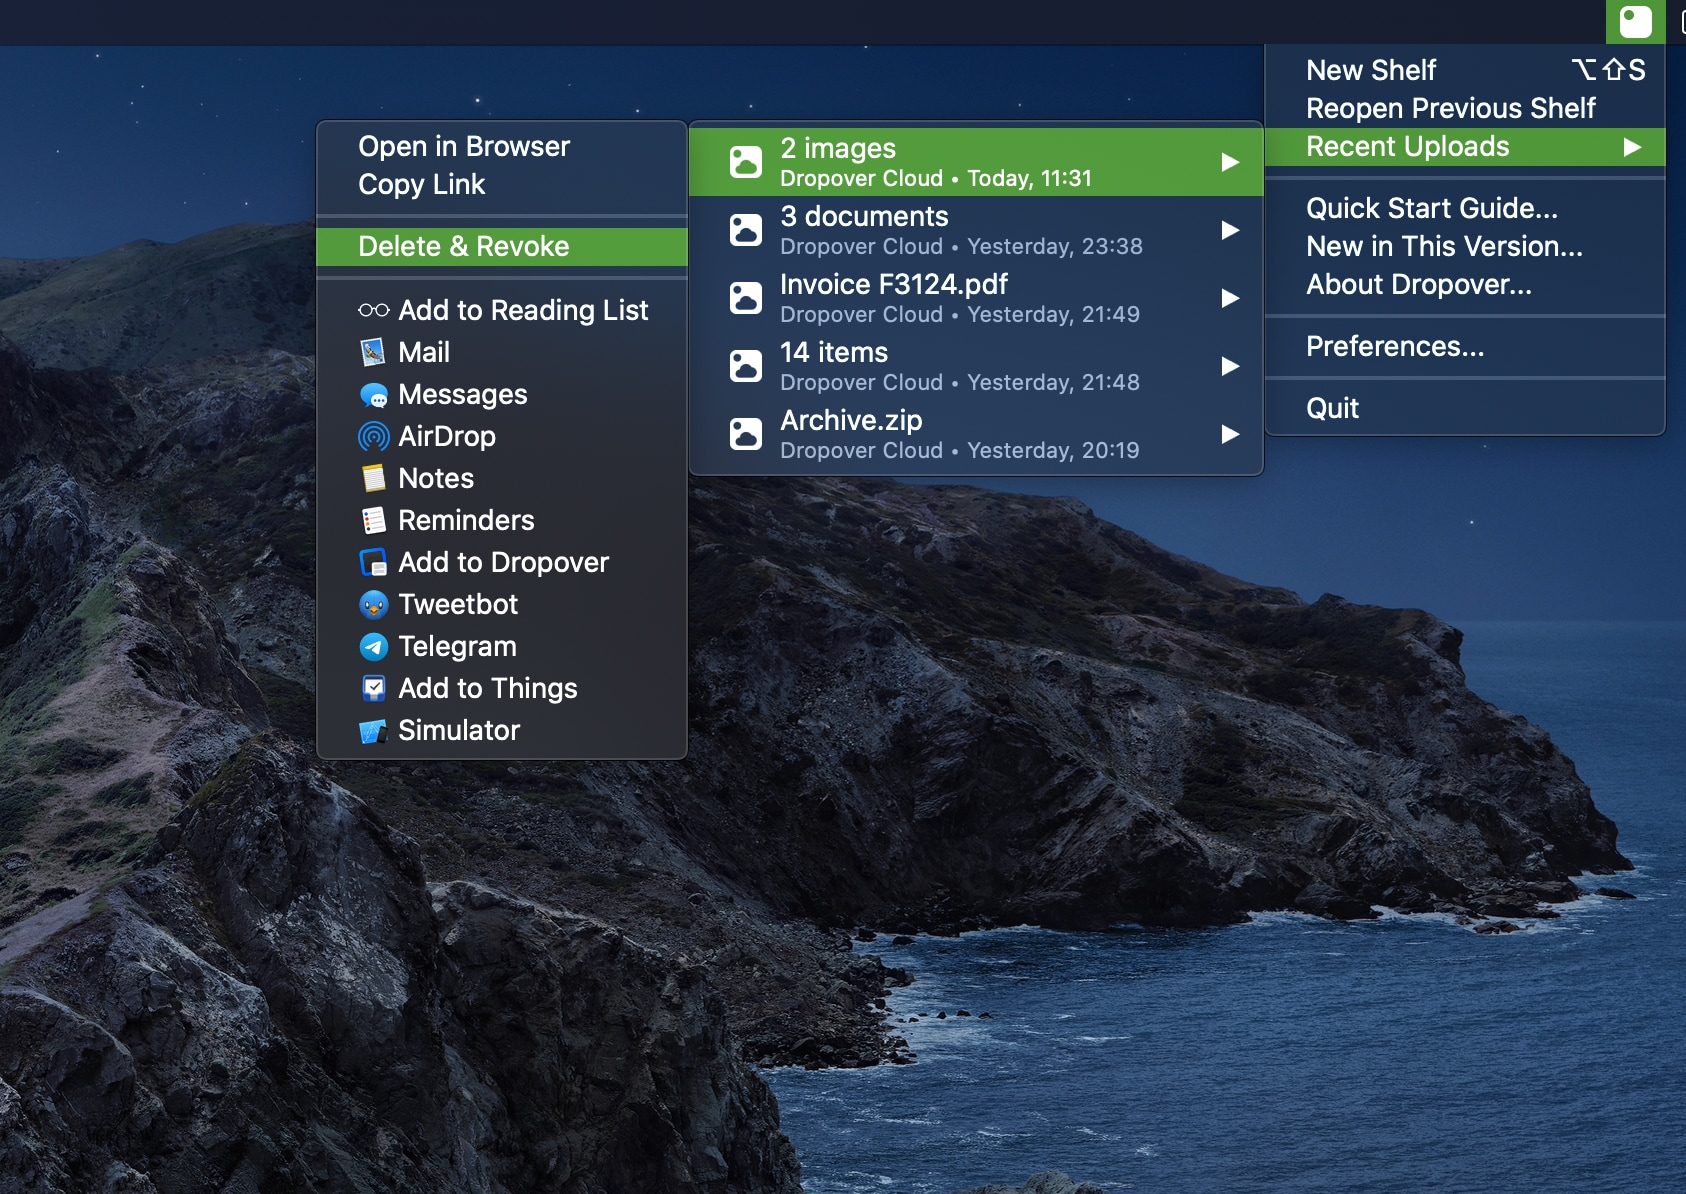
Task: Expand the Archive.zip submenu arrow
Action: (1230, 434)
